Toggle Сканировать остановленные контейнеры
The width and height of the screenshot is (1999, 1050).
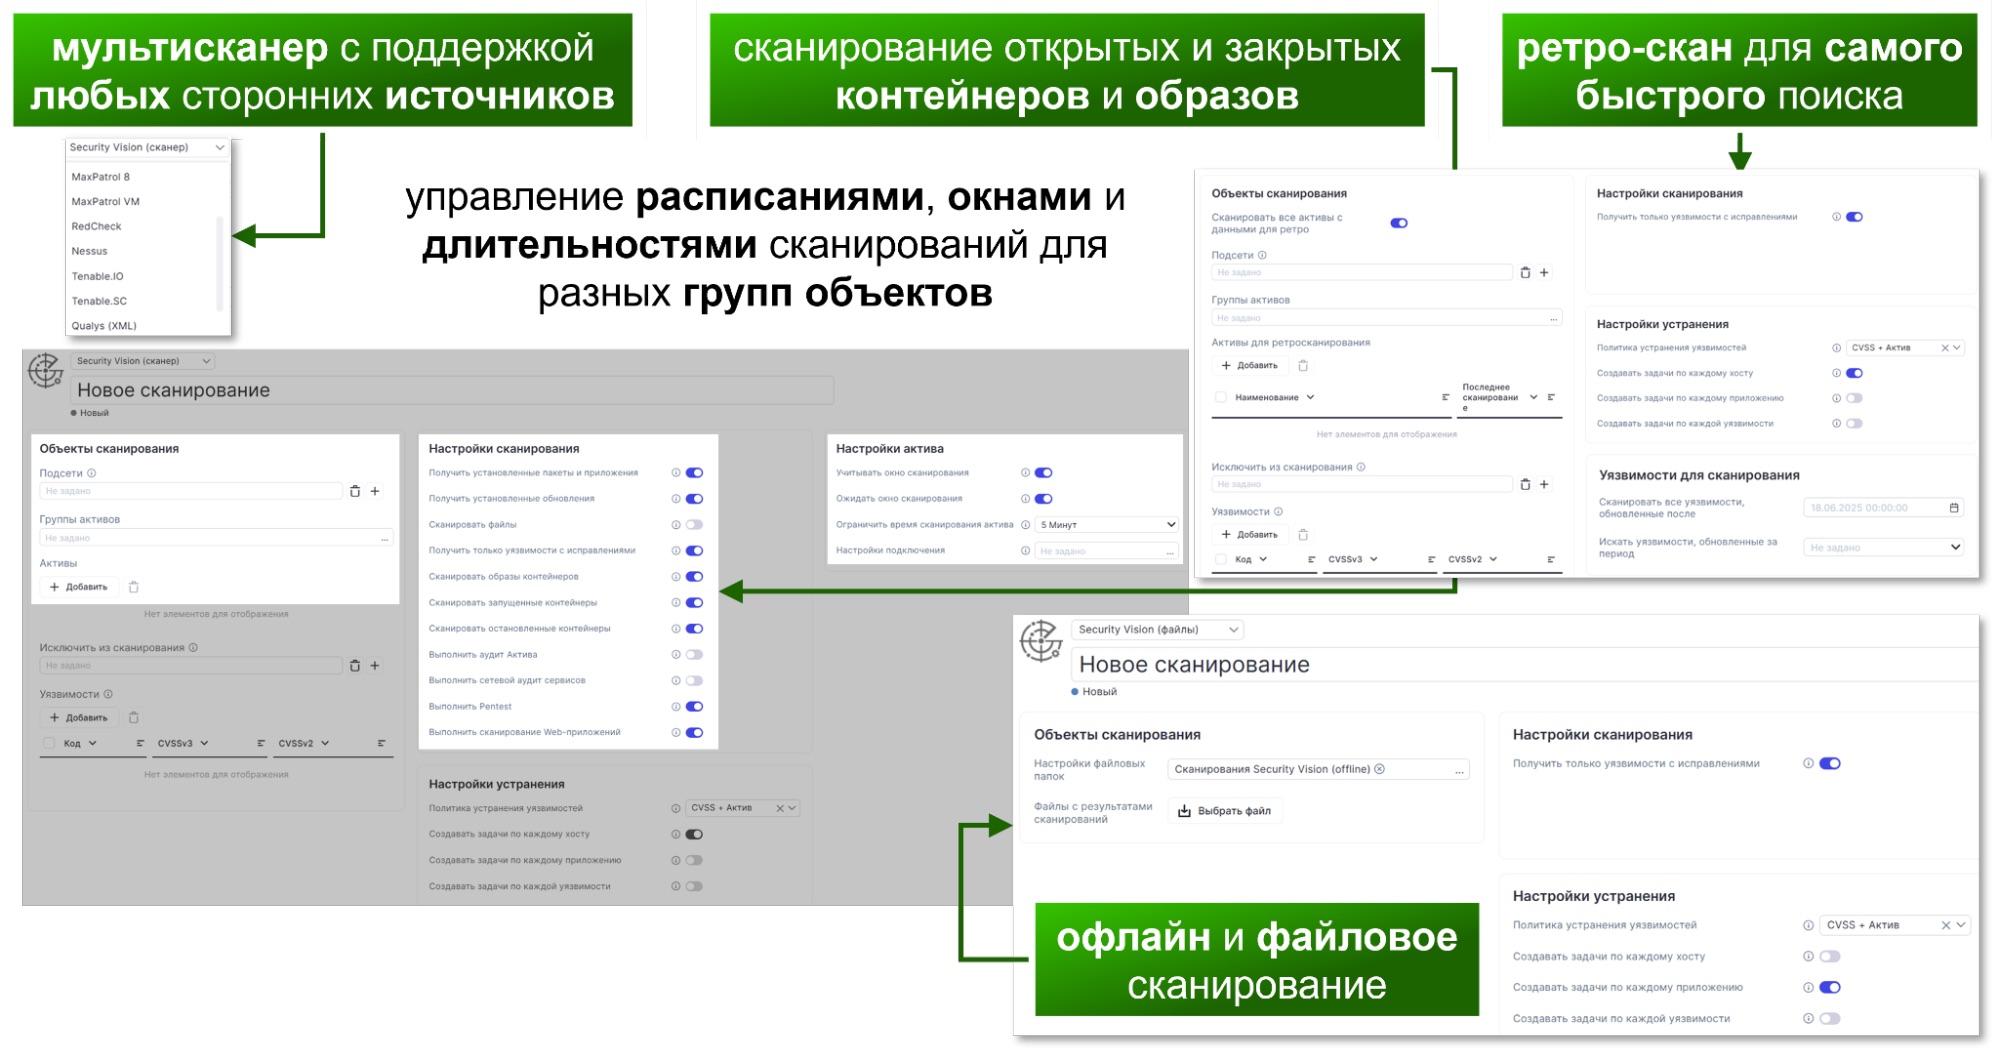[695, 629]
